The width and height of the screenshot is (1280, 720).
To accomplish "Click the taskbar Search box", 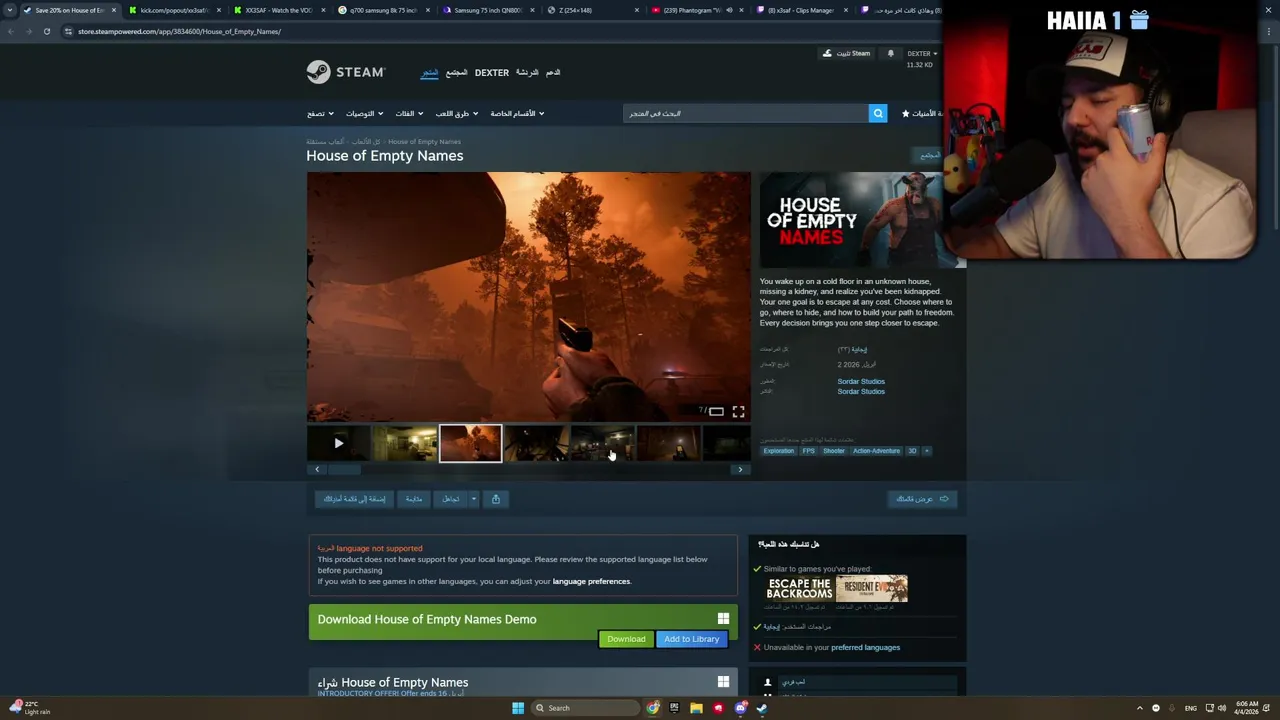I will tap(586, 708).
